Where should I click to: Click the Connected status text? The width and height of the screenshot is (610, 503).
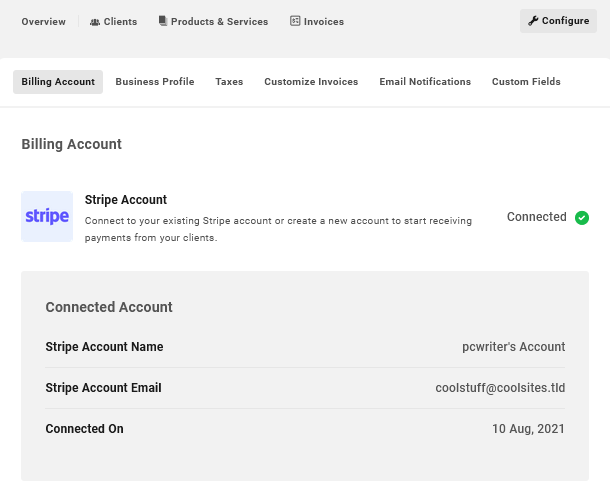point(536,217)
